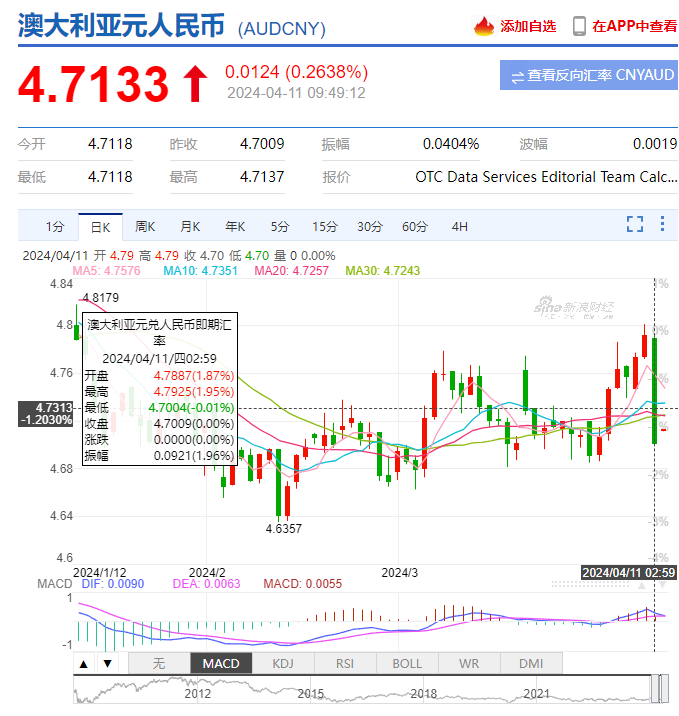Switch chart to 1分 interval
The width and height of the screenshot is (679, 716).
(55, 226)
